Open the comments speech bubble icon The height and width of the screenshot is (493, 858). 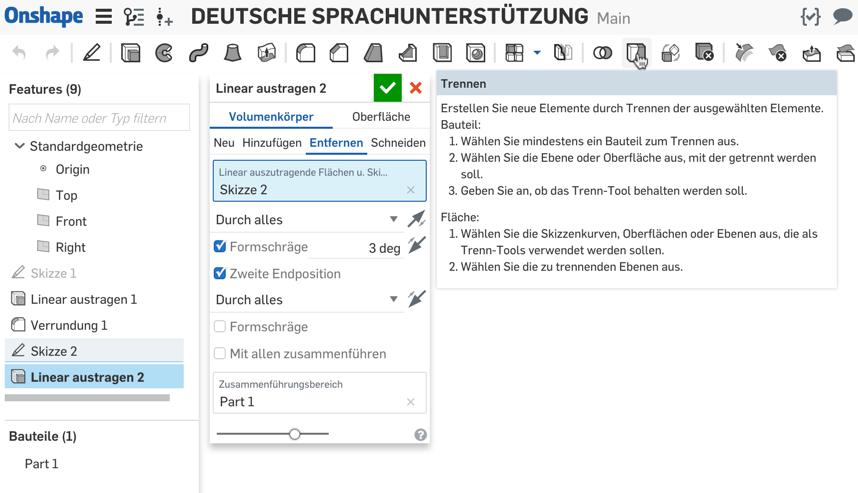point(842,17)
